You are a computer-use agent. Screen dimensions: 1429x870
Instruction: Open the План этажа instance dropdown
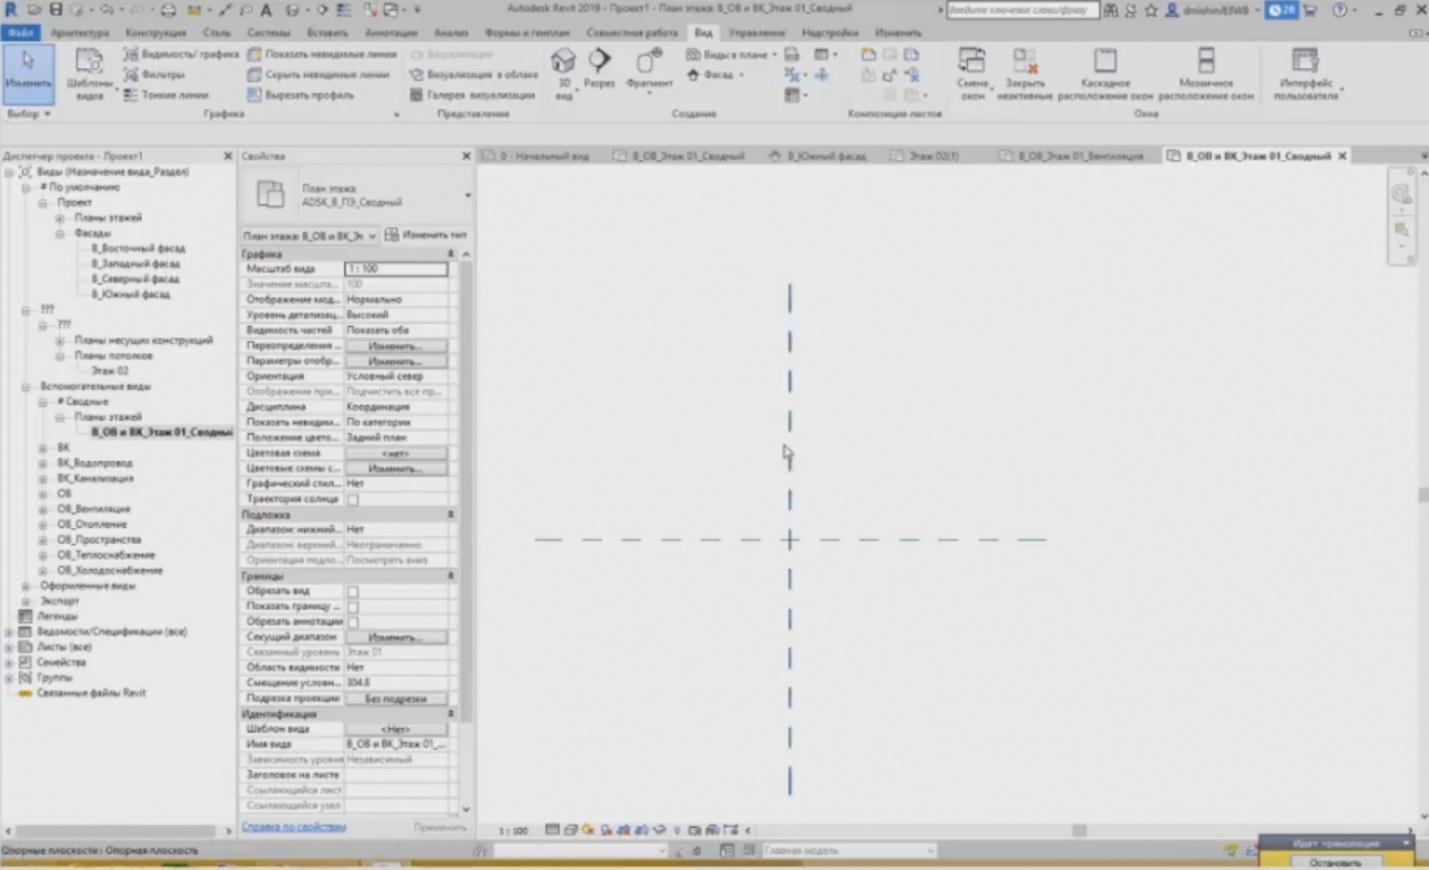[309, 236]
